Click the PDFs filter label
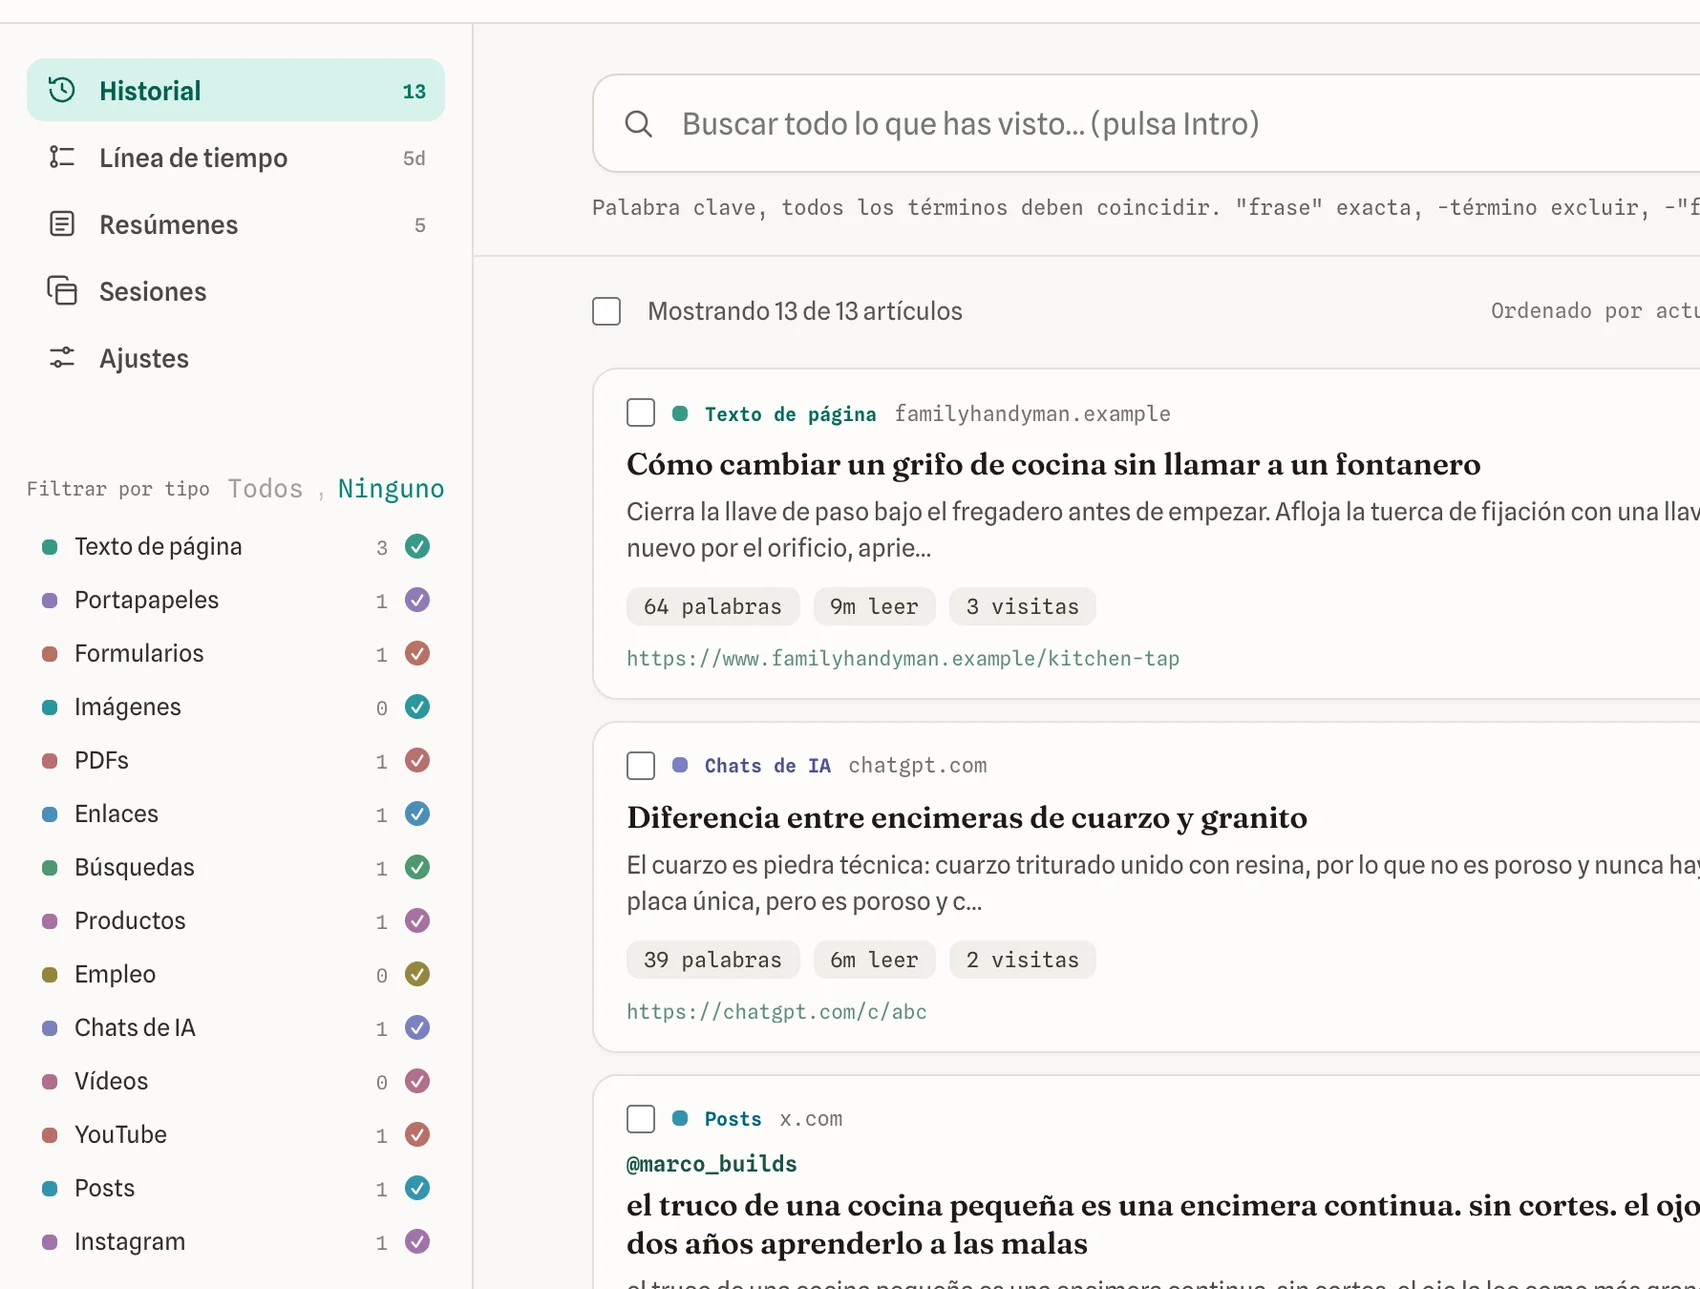The height and width of the screenshot is (1289, 1700). 102,760
